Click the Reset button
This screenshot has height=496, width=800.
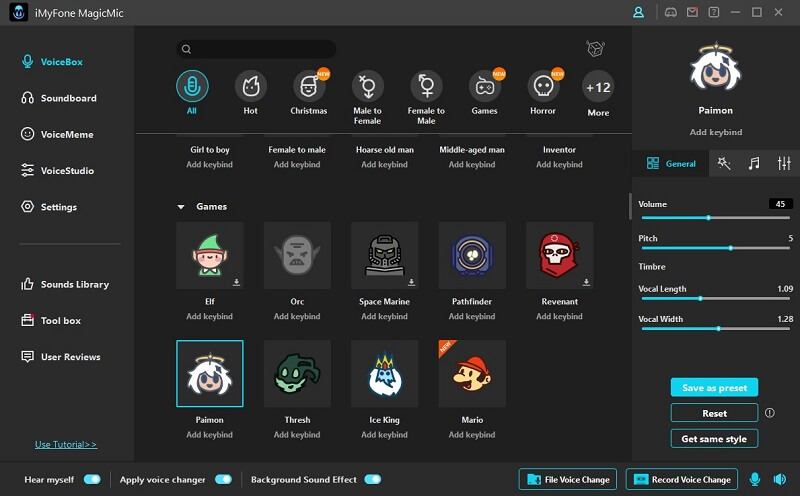pos(714,413)
